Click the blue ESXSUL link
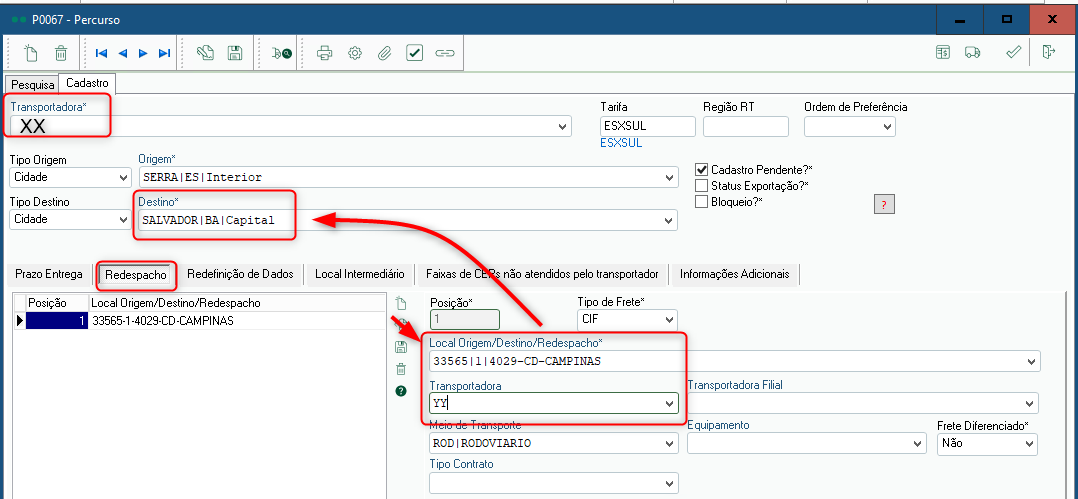Screen dimensions: 1078x499 click(x=621, y=144)
